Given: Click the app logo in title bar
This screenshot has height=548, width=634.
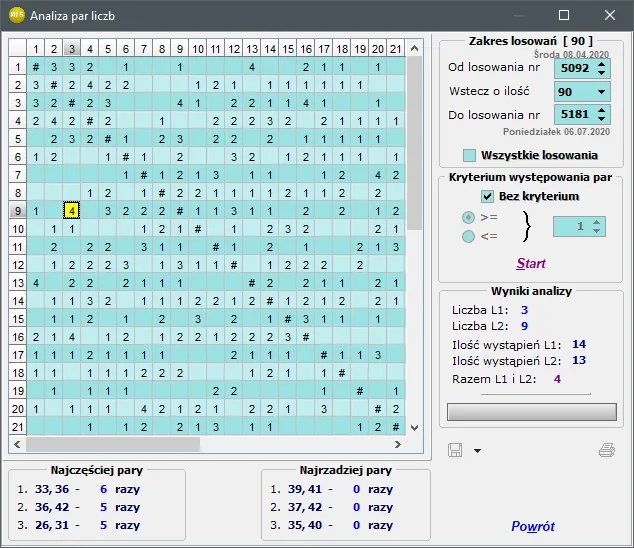Looking at the screenshot, I should click(x=15, y=15).
